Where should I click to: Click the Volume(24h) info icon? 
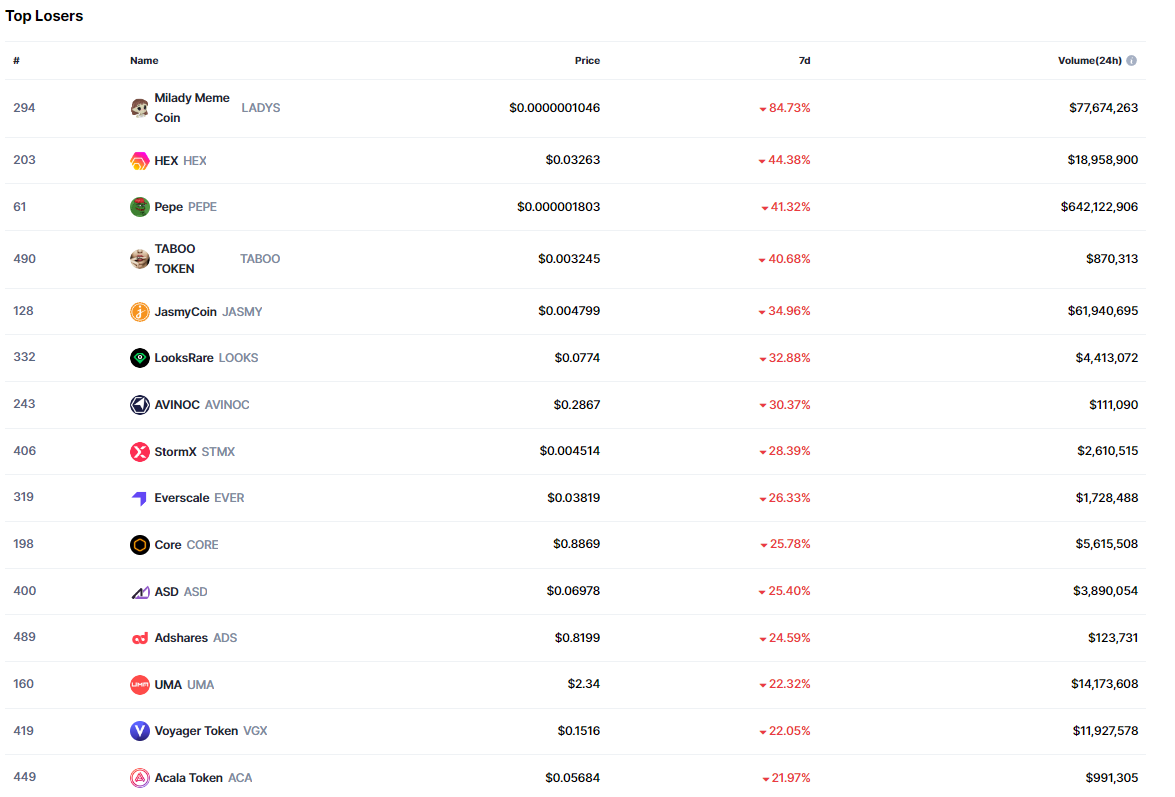[1132, 61]
